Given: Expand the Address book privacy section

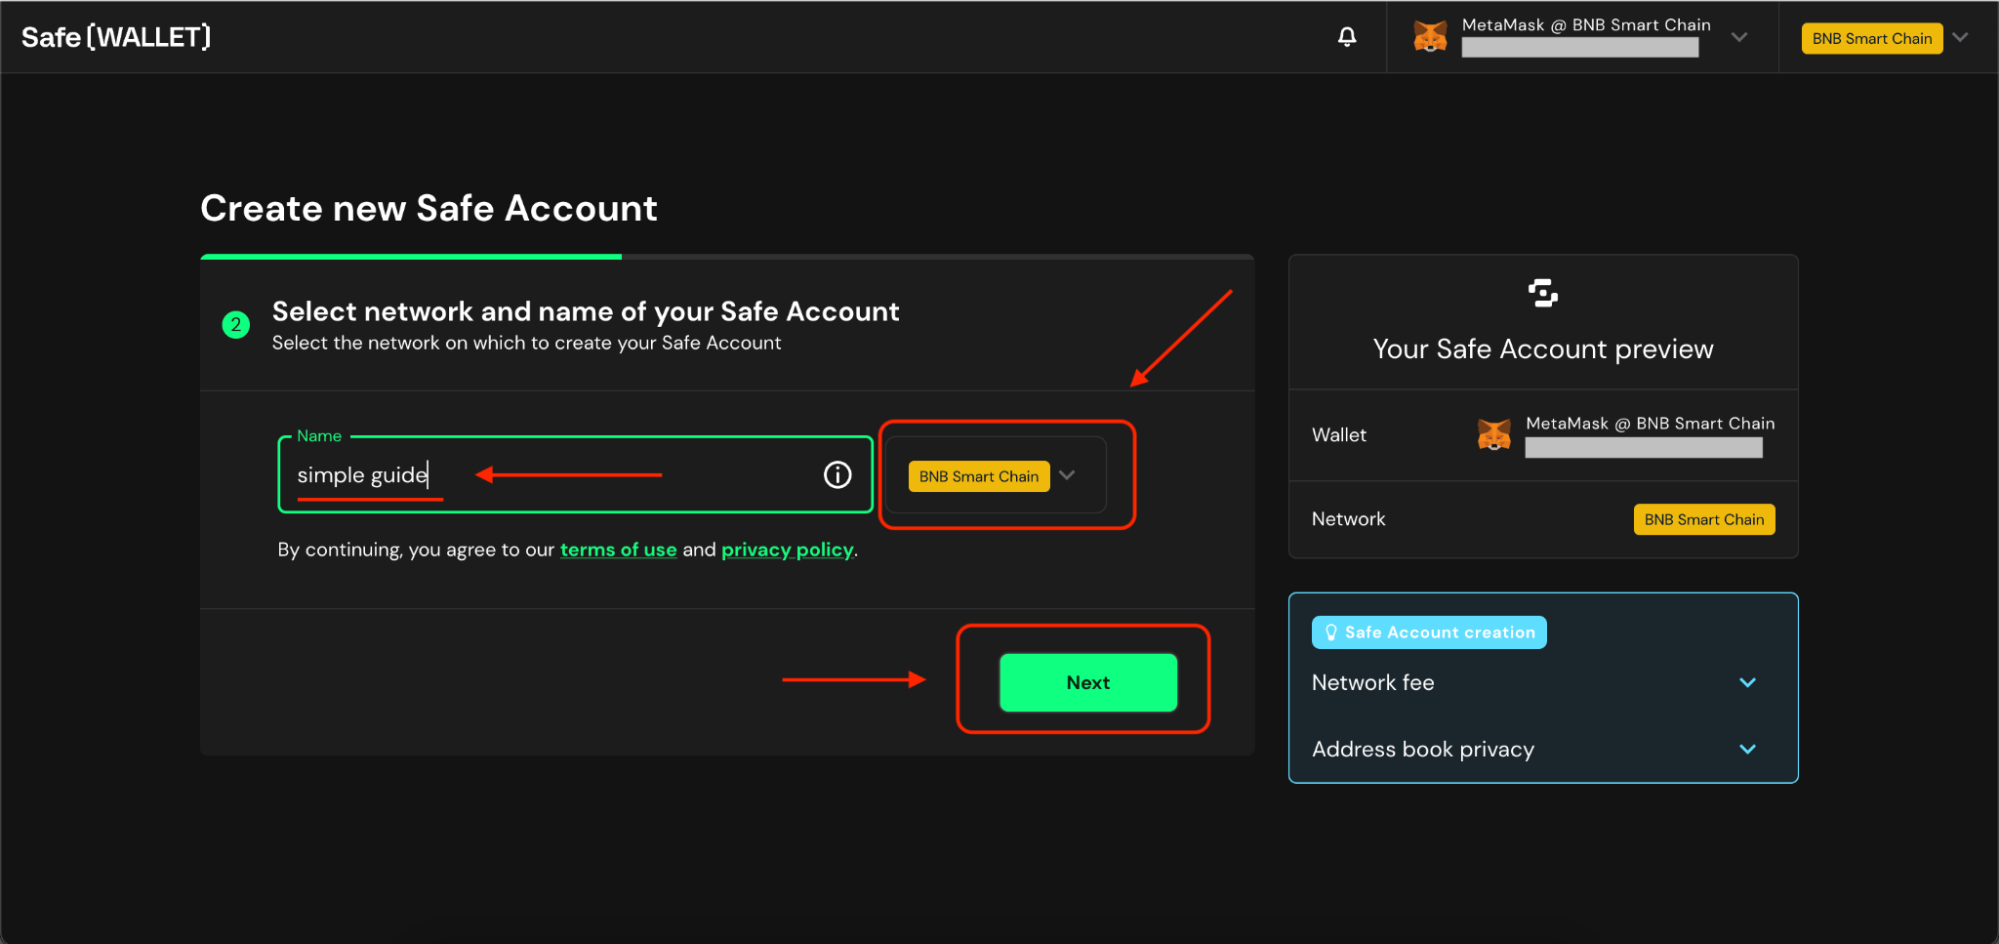Looking at the screenshot, I should coord(1747,749).
